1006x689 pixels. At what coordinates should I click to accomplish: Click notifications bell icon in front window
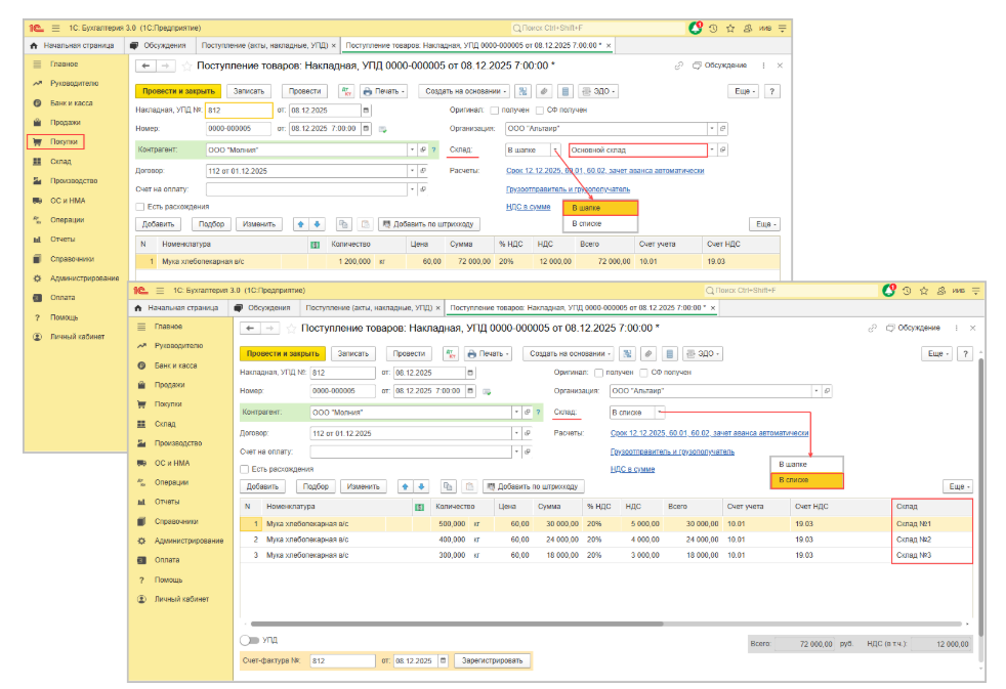(889, 291)
